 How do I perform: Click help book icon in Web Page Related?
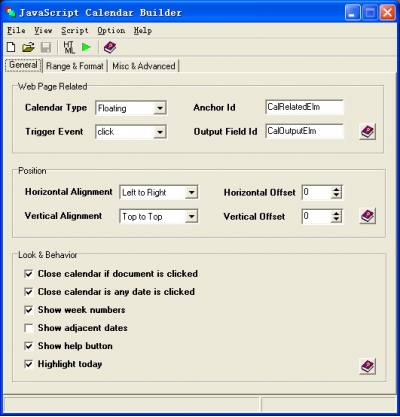click(x=368, y=132)
